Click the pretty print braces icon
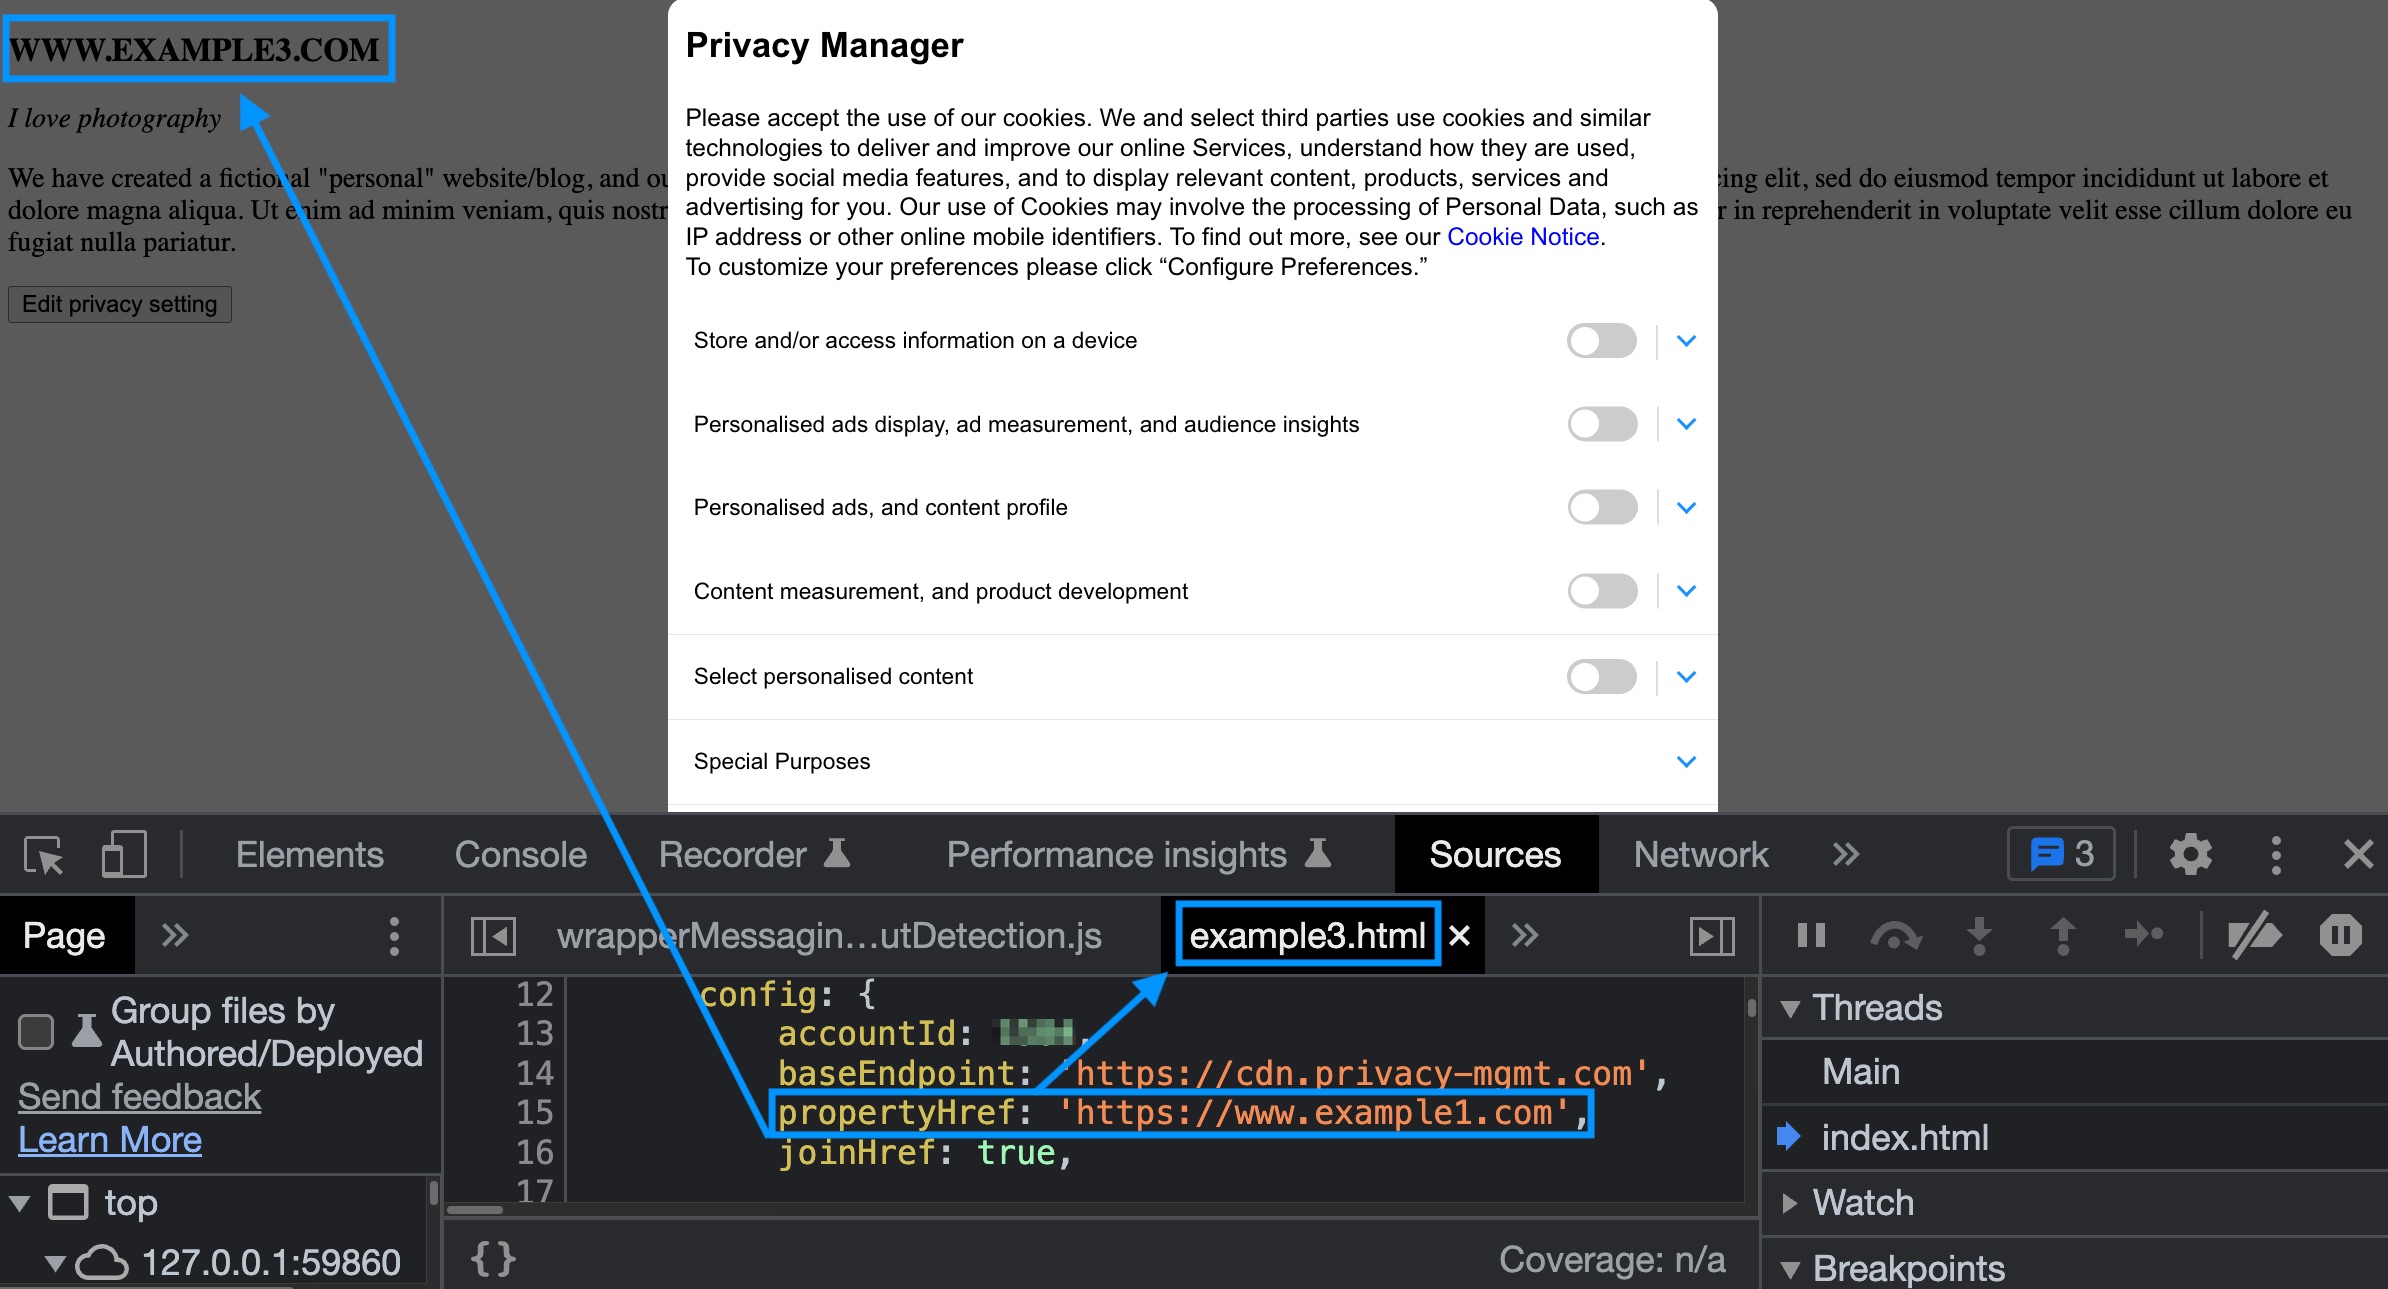Viewport: 2388px width, 1289px height. pos(493,1259)
